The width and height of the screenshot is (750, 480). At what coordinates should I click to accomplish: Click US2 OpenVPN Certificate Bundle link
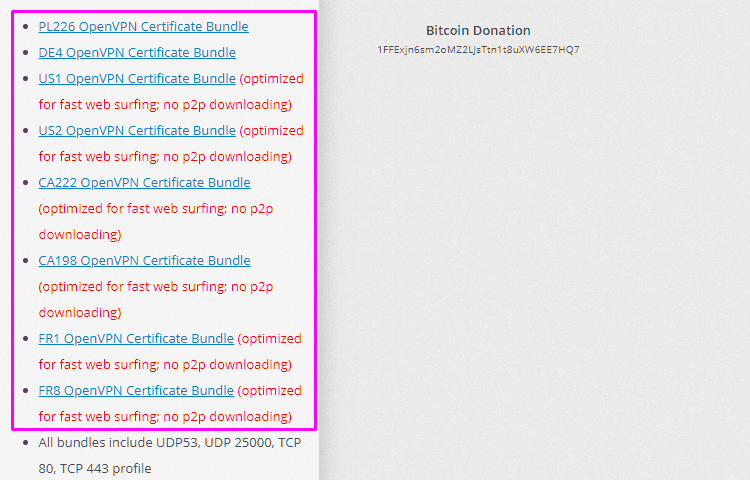click(x=137, y=131)
